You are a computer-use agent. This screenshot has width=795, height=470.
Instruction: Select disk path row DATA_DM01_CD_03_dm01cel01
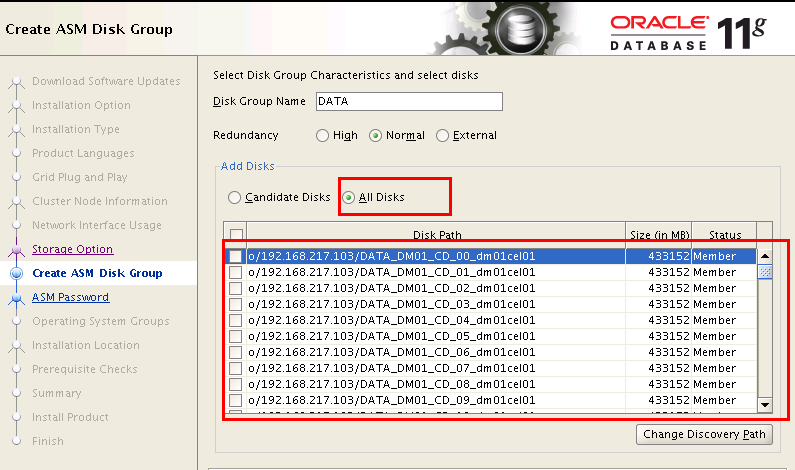point(436,304)
